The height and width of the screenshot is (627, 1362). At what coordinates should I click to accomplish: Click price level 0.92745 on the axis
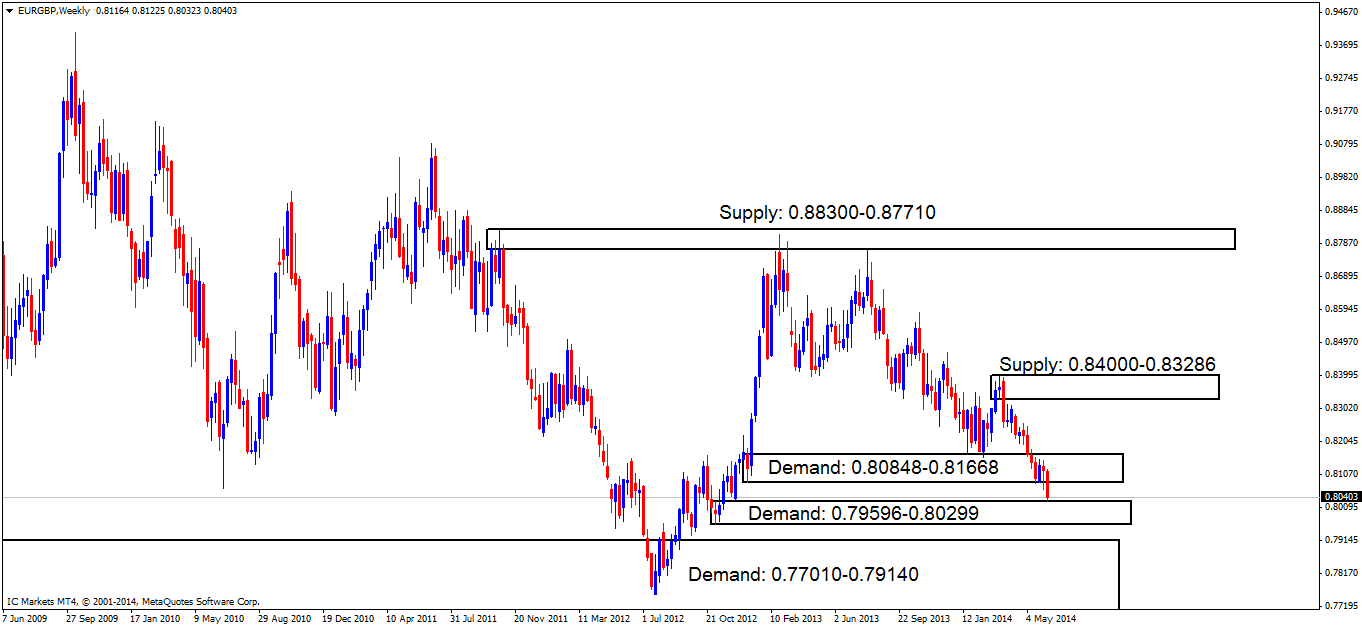(1341, 78)
